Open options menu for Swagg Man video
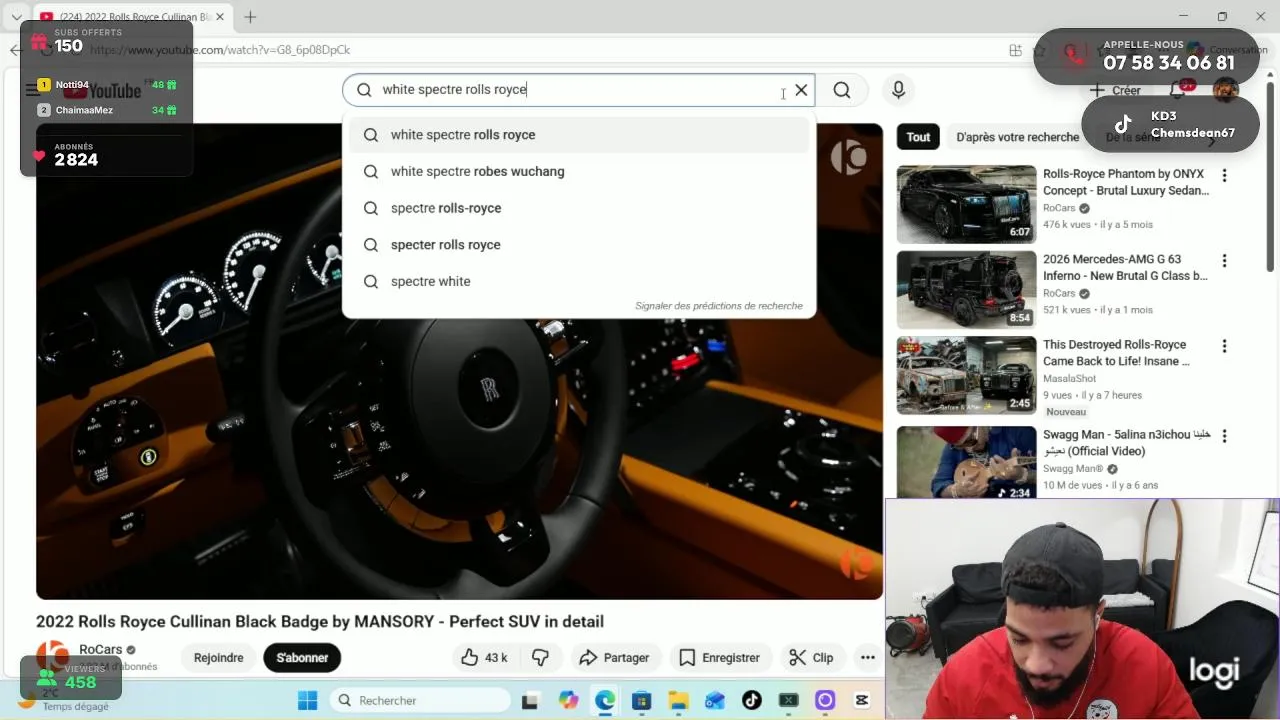 (1224, 436)
